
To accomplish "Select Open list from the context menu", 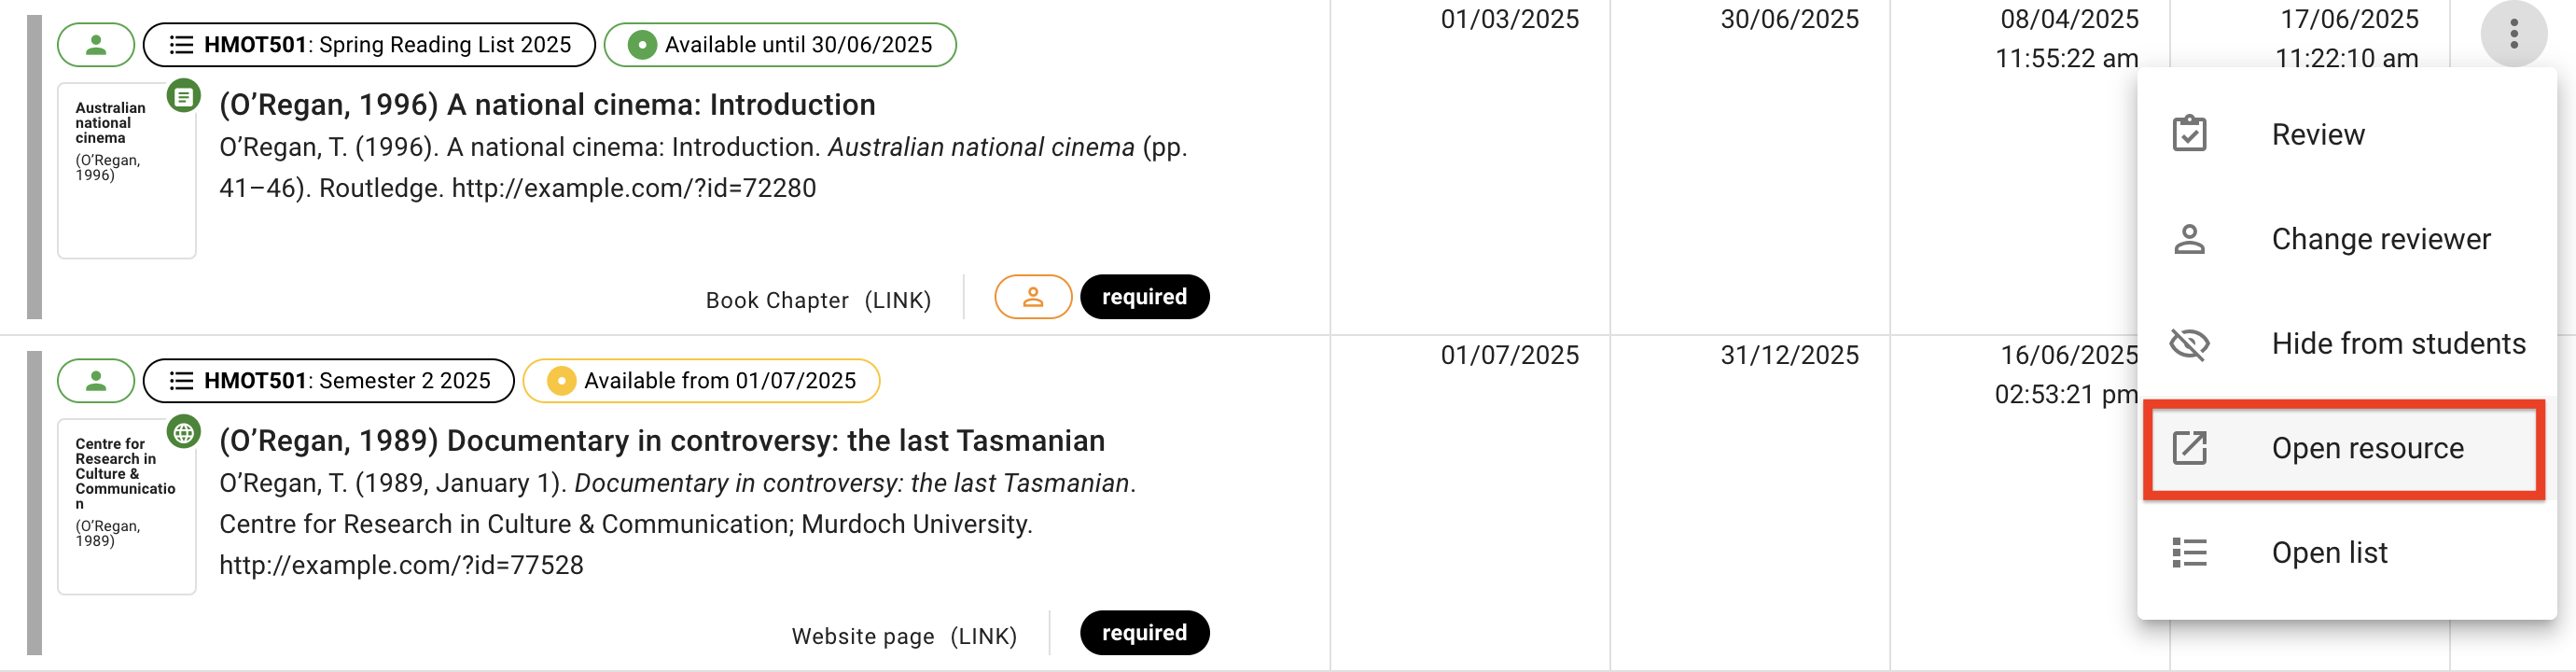I will tap(2328, 552).
